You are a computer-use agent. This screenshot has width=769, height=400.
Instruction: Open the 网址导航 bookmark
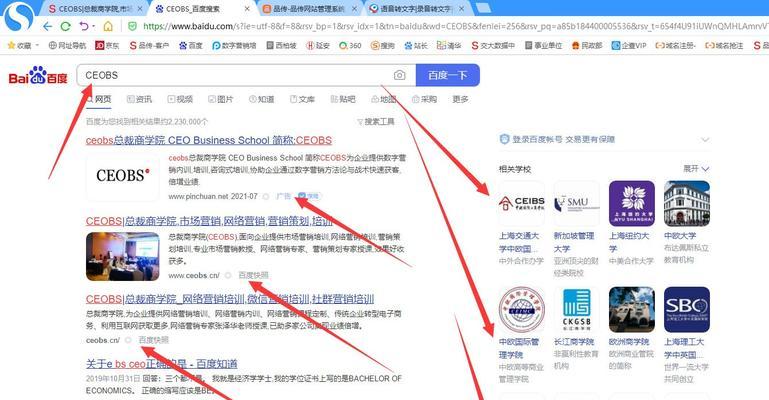tap(67, 45)
